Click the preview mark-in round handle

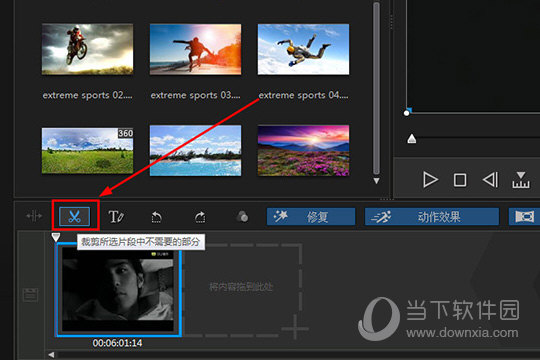point(407,113)
